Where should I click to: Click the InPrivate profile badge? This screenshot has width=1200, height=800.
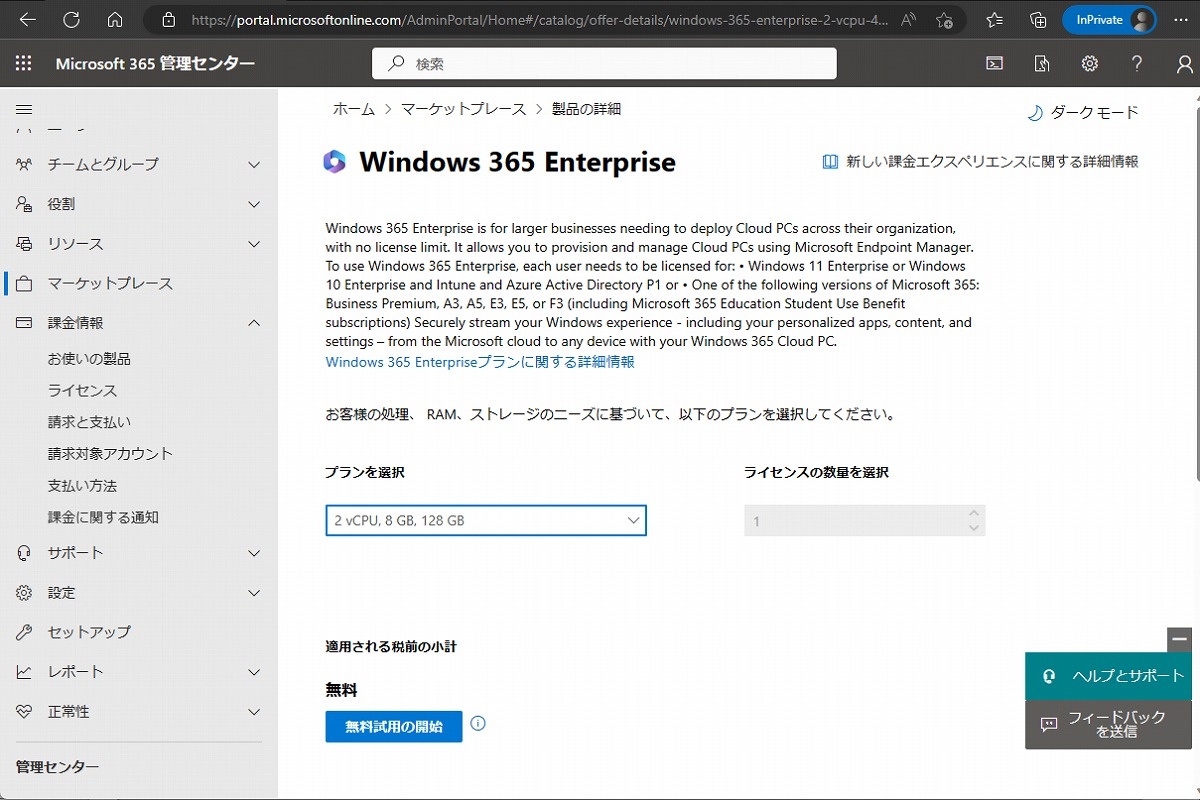(1109, 19)
